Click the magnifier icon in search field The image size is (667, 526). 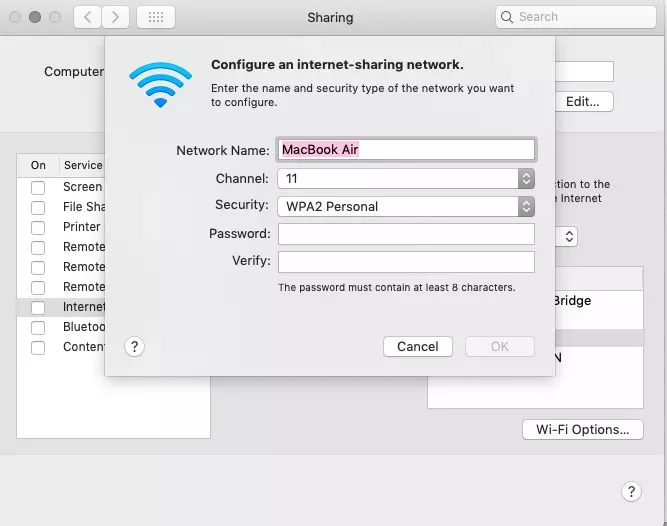point(506,17)
